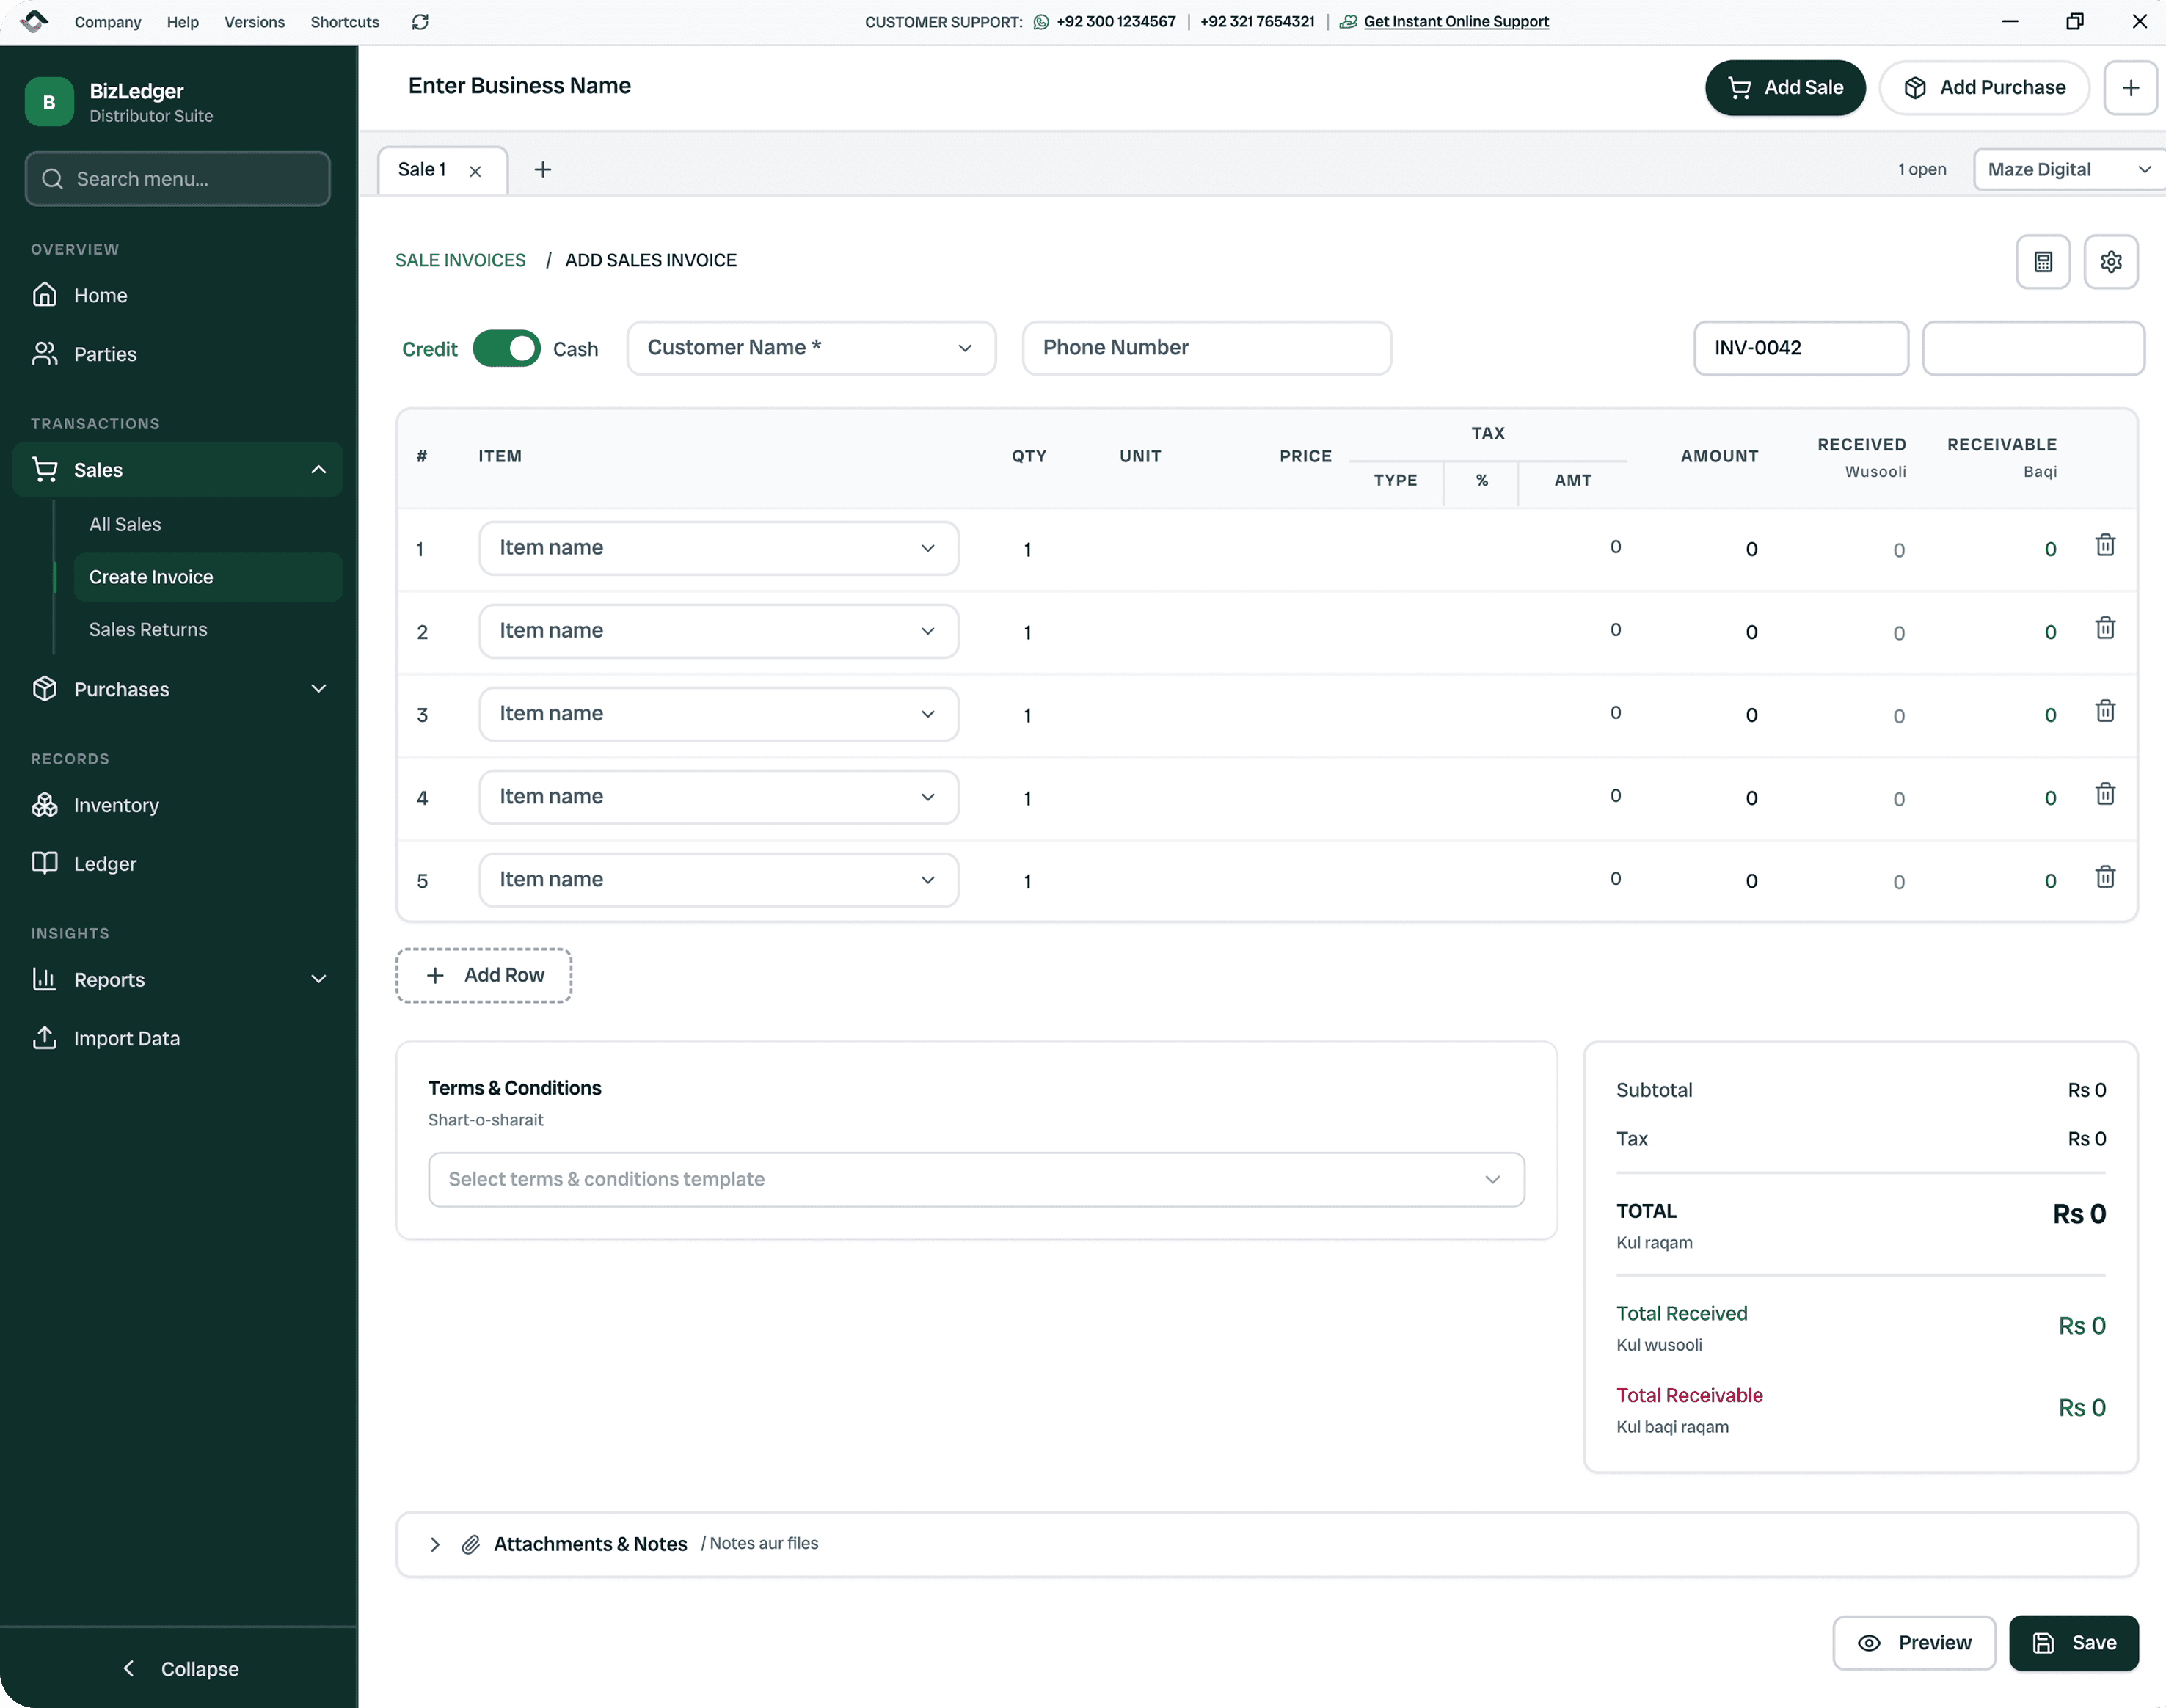Open the Customer Name dropdown

click(x=811, y=348)
